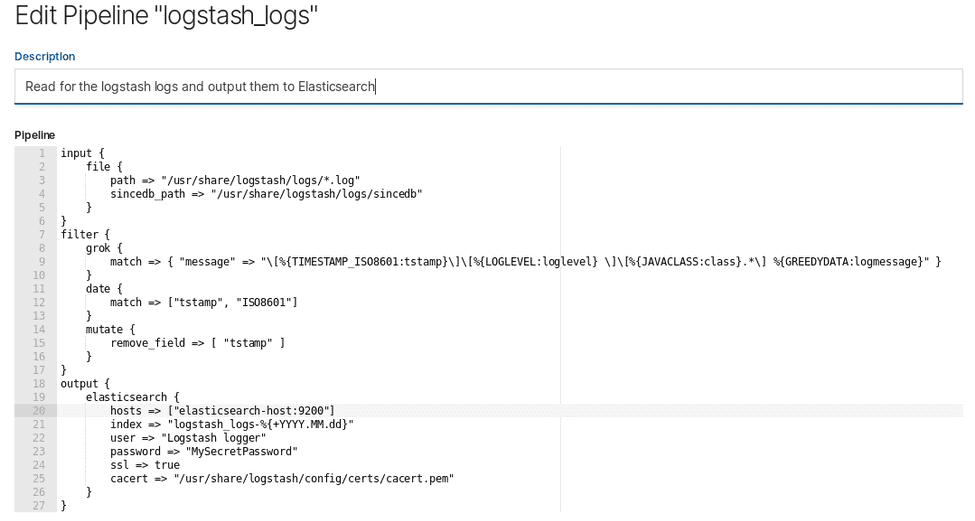Click the remove_field "tstamp" line

pos(197,343)
